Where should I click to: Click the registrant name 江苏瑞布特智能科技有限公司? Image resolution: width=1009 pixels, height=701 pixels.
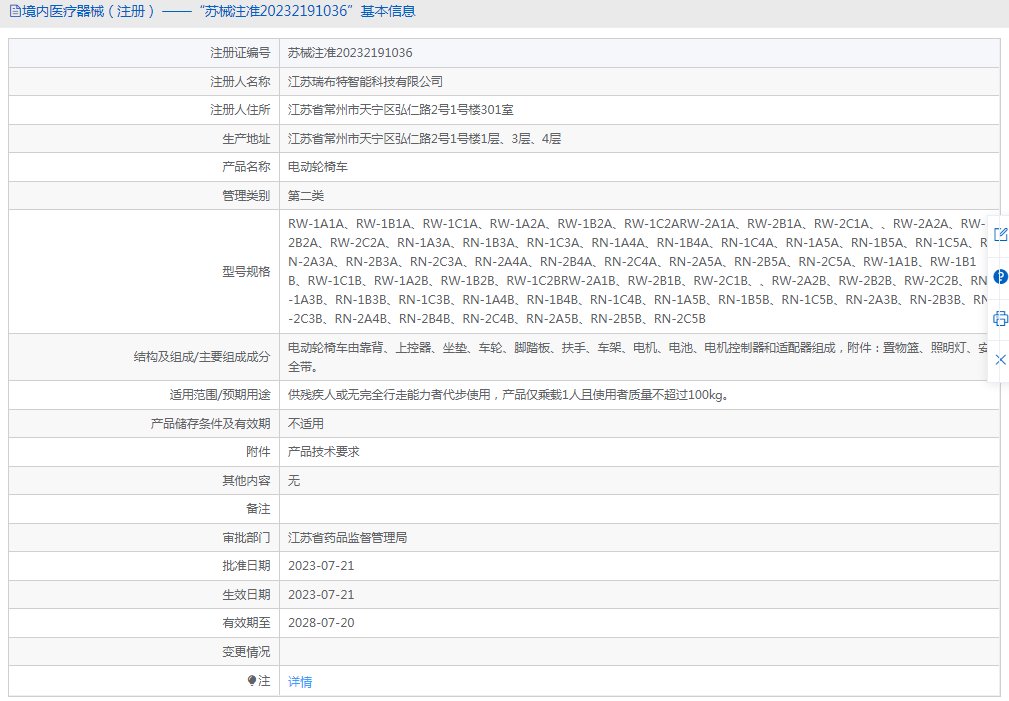point(366,82)
